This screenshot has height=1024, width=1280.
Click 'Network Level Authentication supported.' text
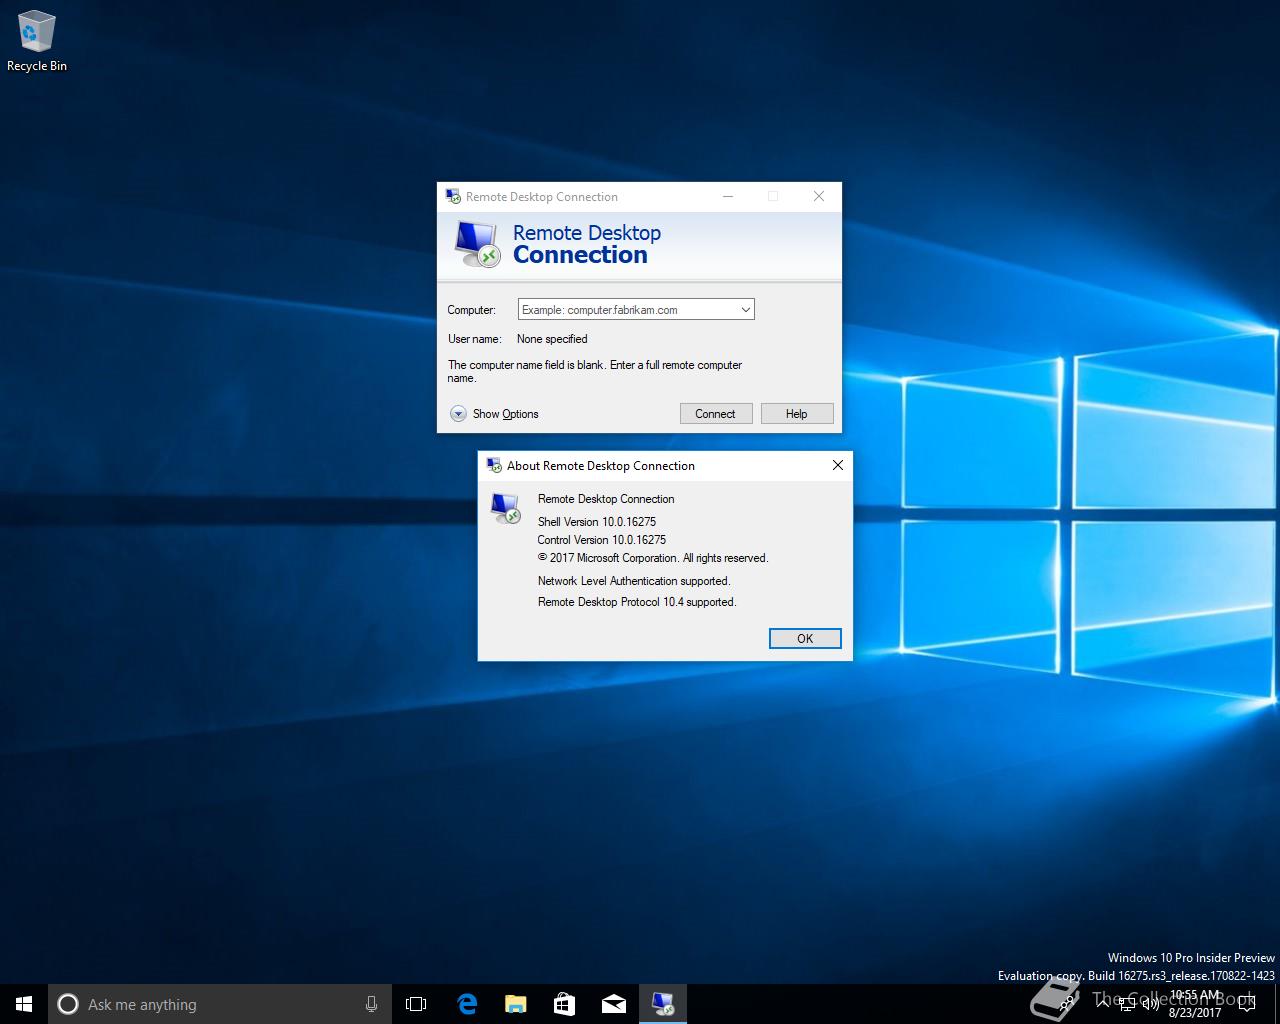(634, 581)
